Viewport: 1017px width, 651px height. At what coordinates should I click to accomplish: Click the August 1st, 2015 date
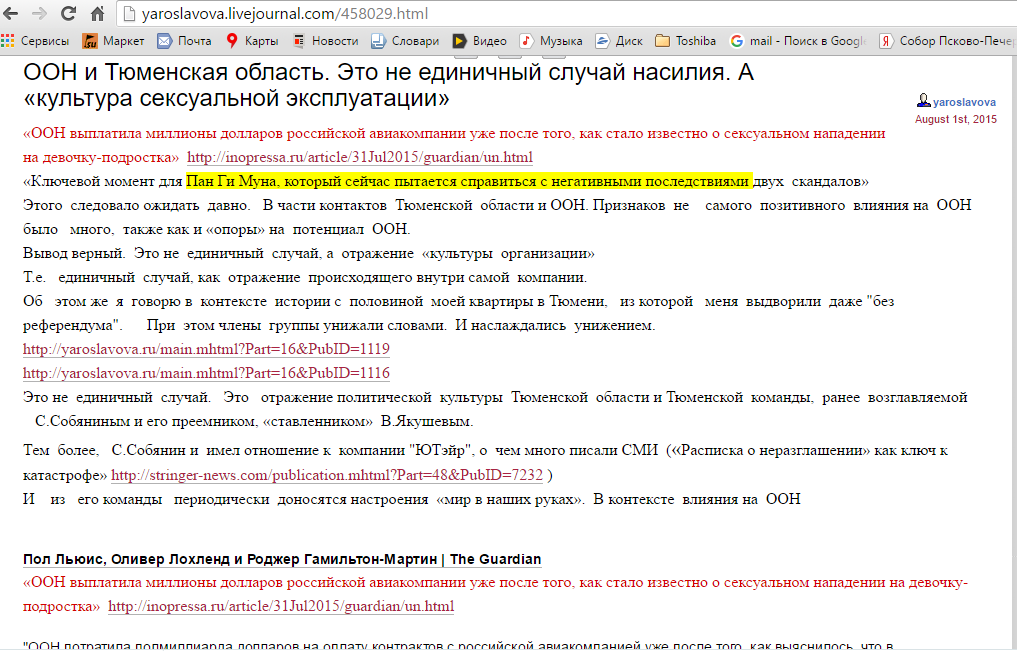click(x=955, y=119)
